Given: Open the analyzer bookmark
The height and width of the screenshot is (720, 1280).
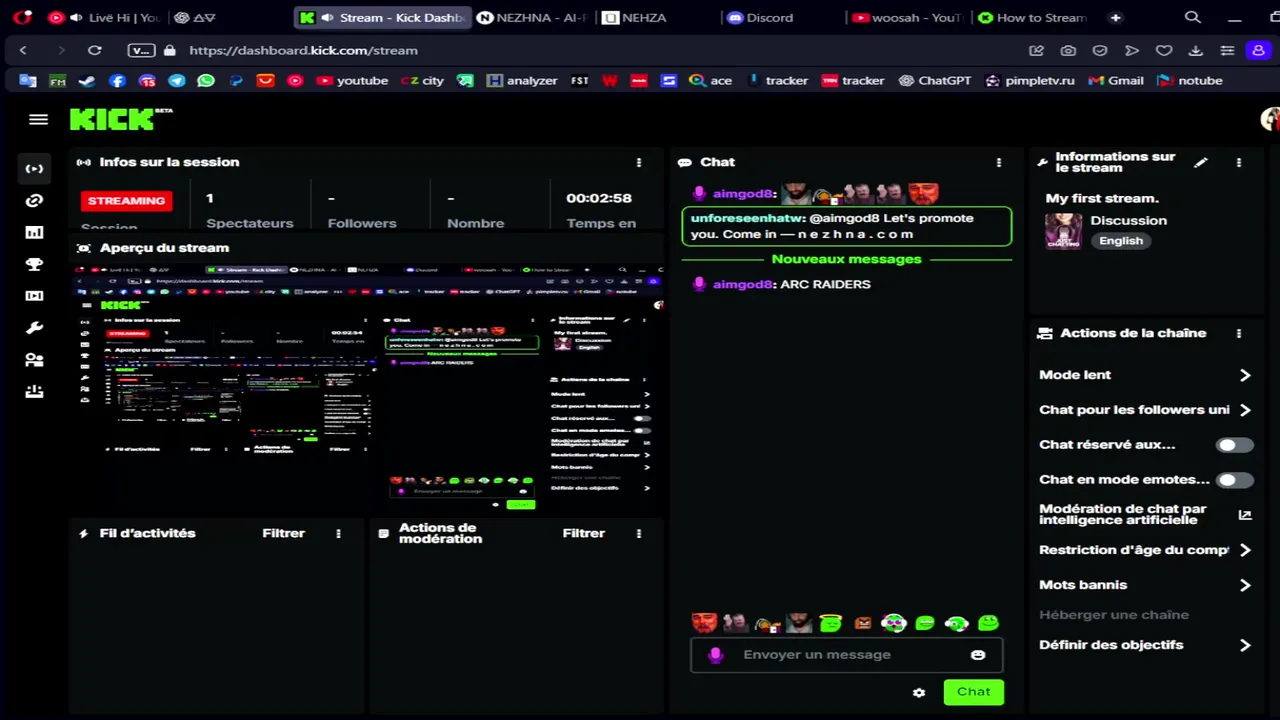Looking at the screenshot, I should [521, 80].
